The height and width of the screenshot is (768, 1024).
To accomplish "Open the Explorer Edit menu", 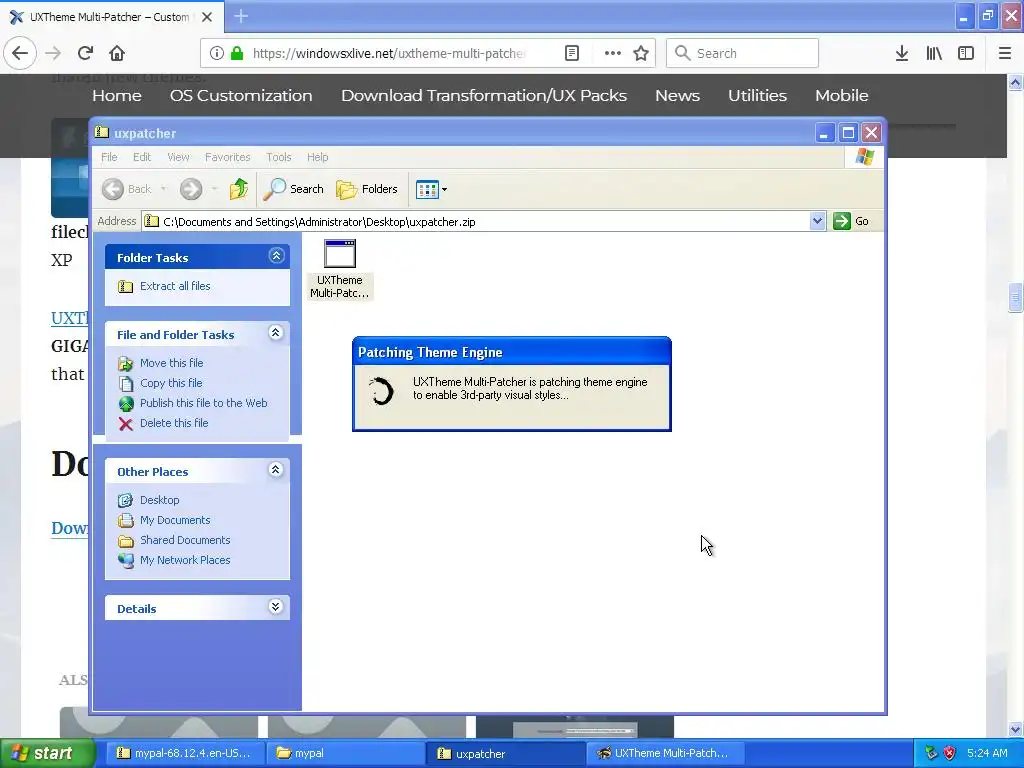I will tap(142, 157).
